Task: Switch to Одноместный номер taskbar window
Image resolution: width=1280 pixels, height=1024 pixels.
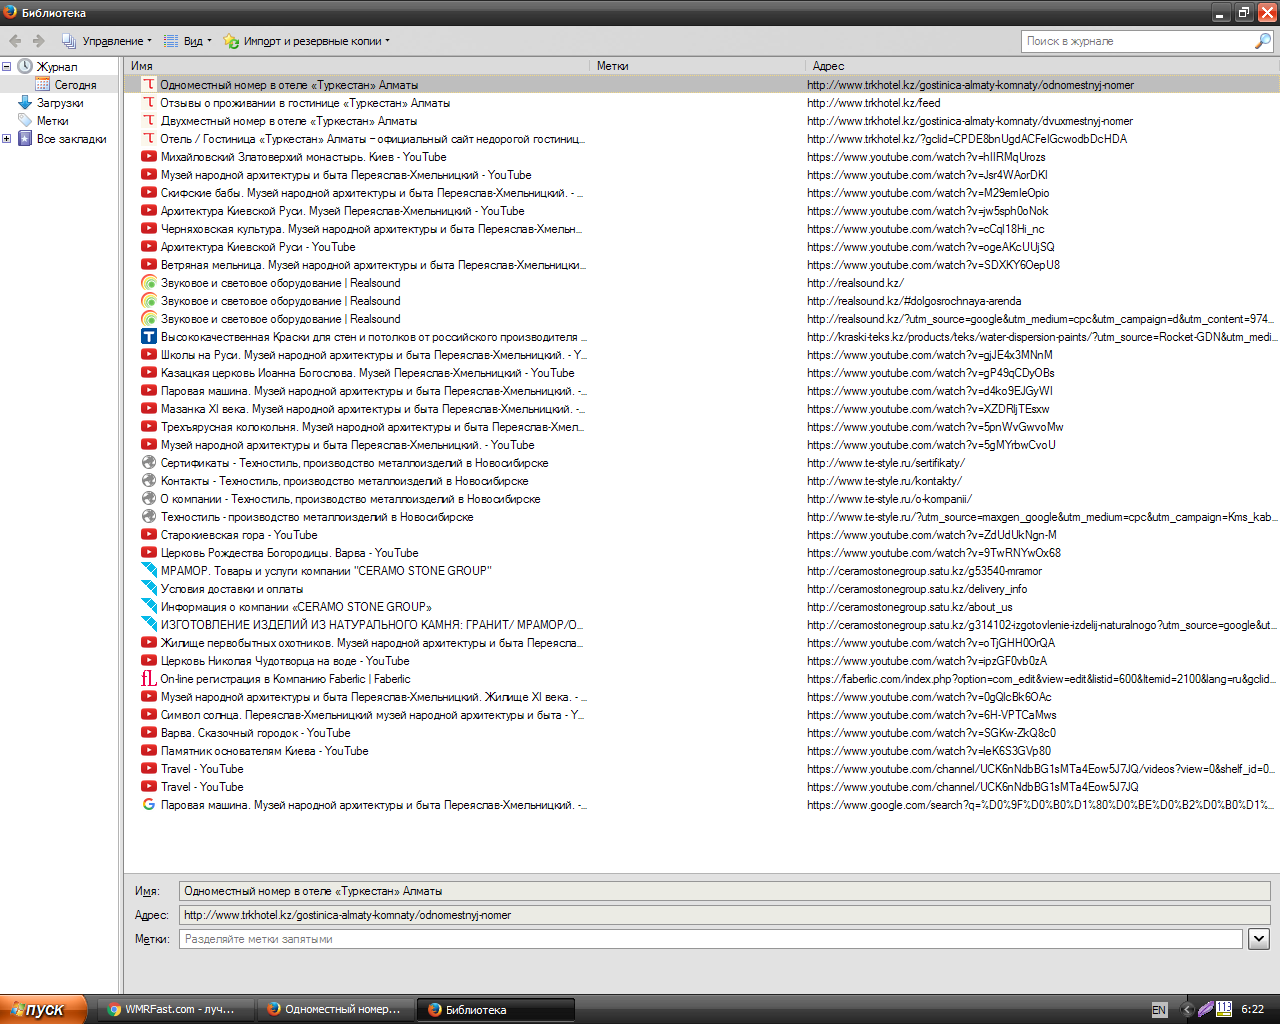Action: [336, 1009]
